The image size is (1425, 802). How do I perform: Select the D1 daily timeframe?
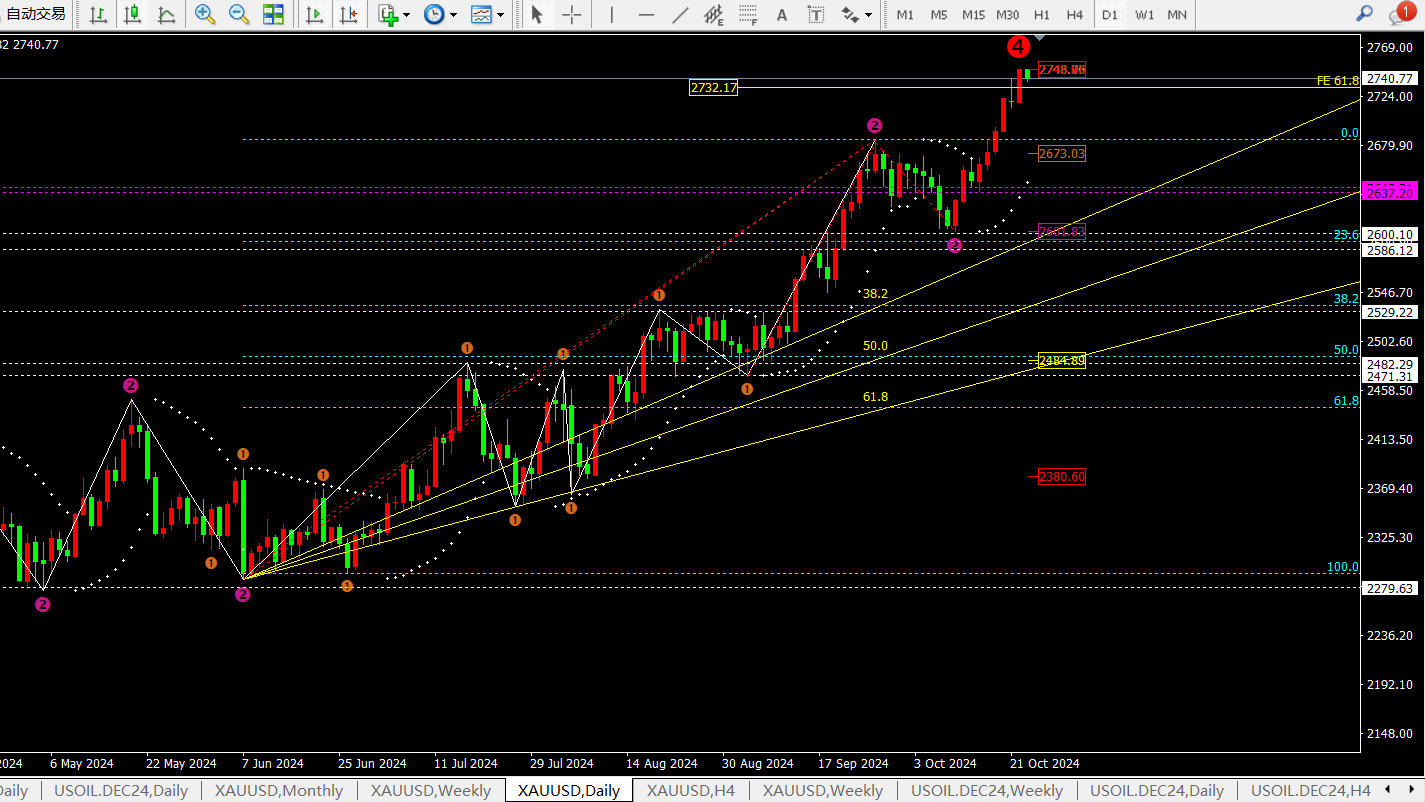click(x=1110, y=14)
